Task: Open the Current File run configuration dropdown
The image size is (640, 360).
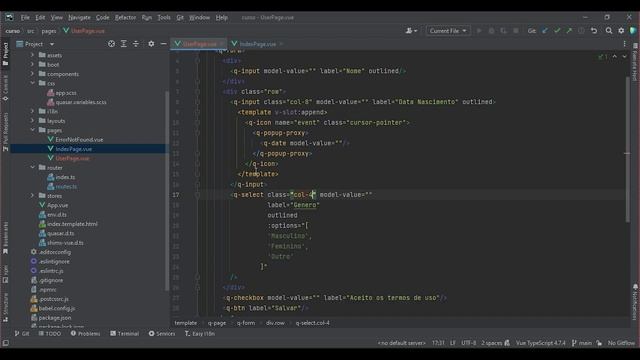Action: tap(448, 31)
